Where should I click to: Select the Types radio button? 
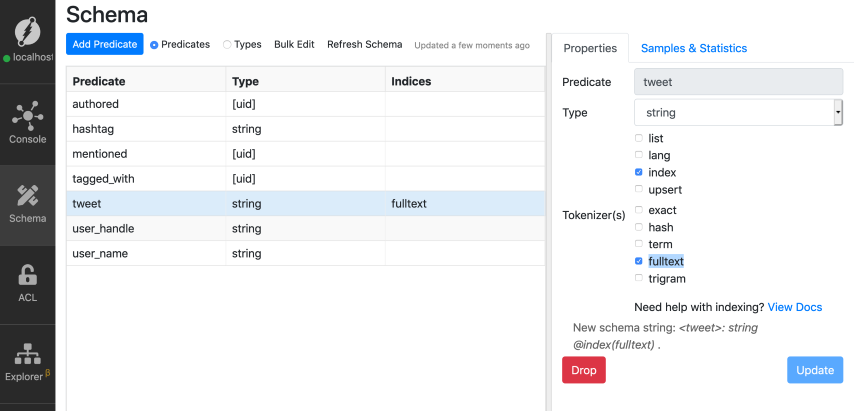(x=227, y=45)
